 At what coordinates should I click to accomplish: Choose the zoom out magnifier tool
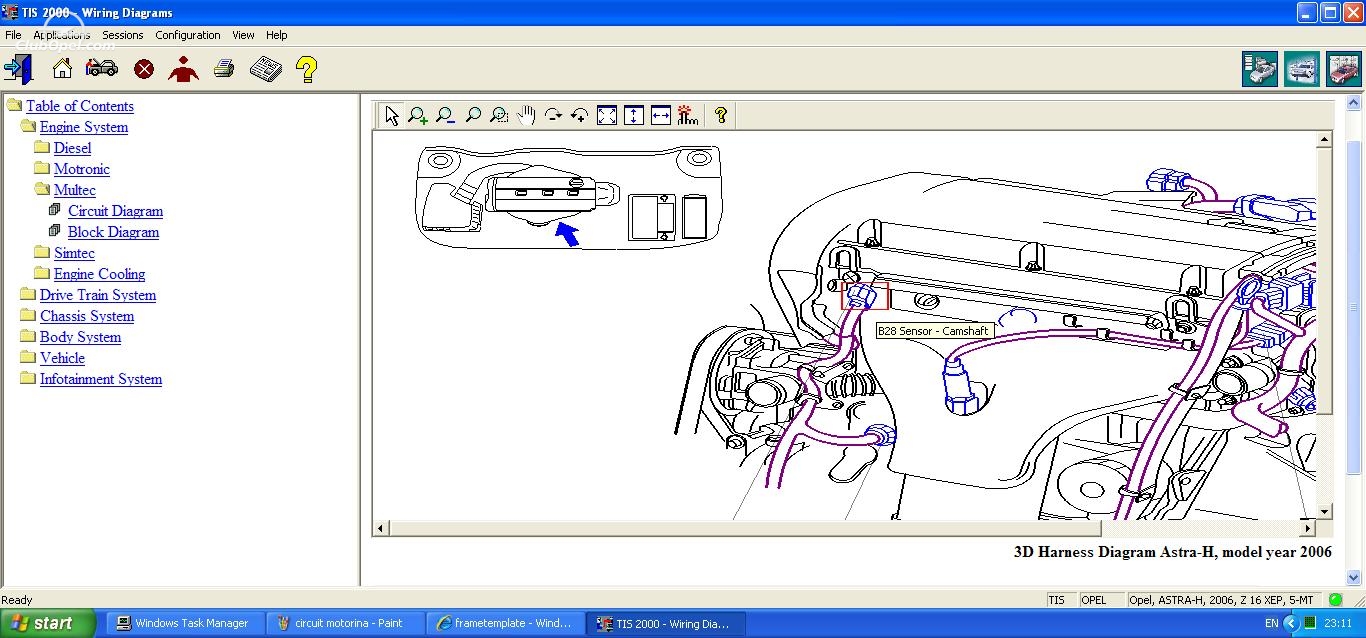click(x=445, y=115)
